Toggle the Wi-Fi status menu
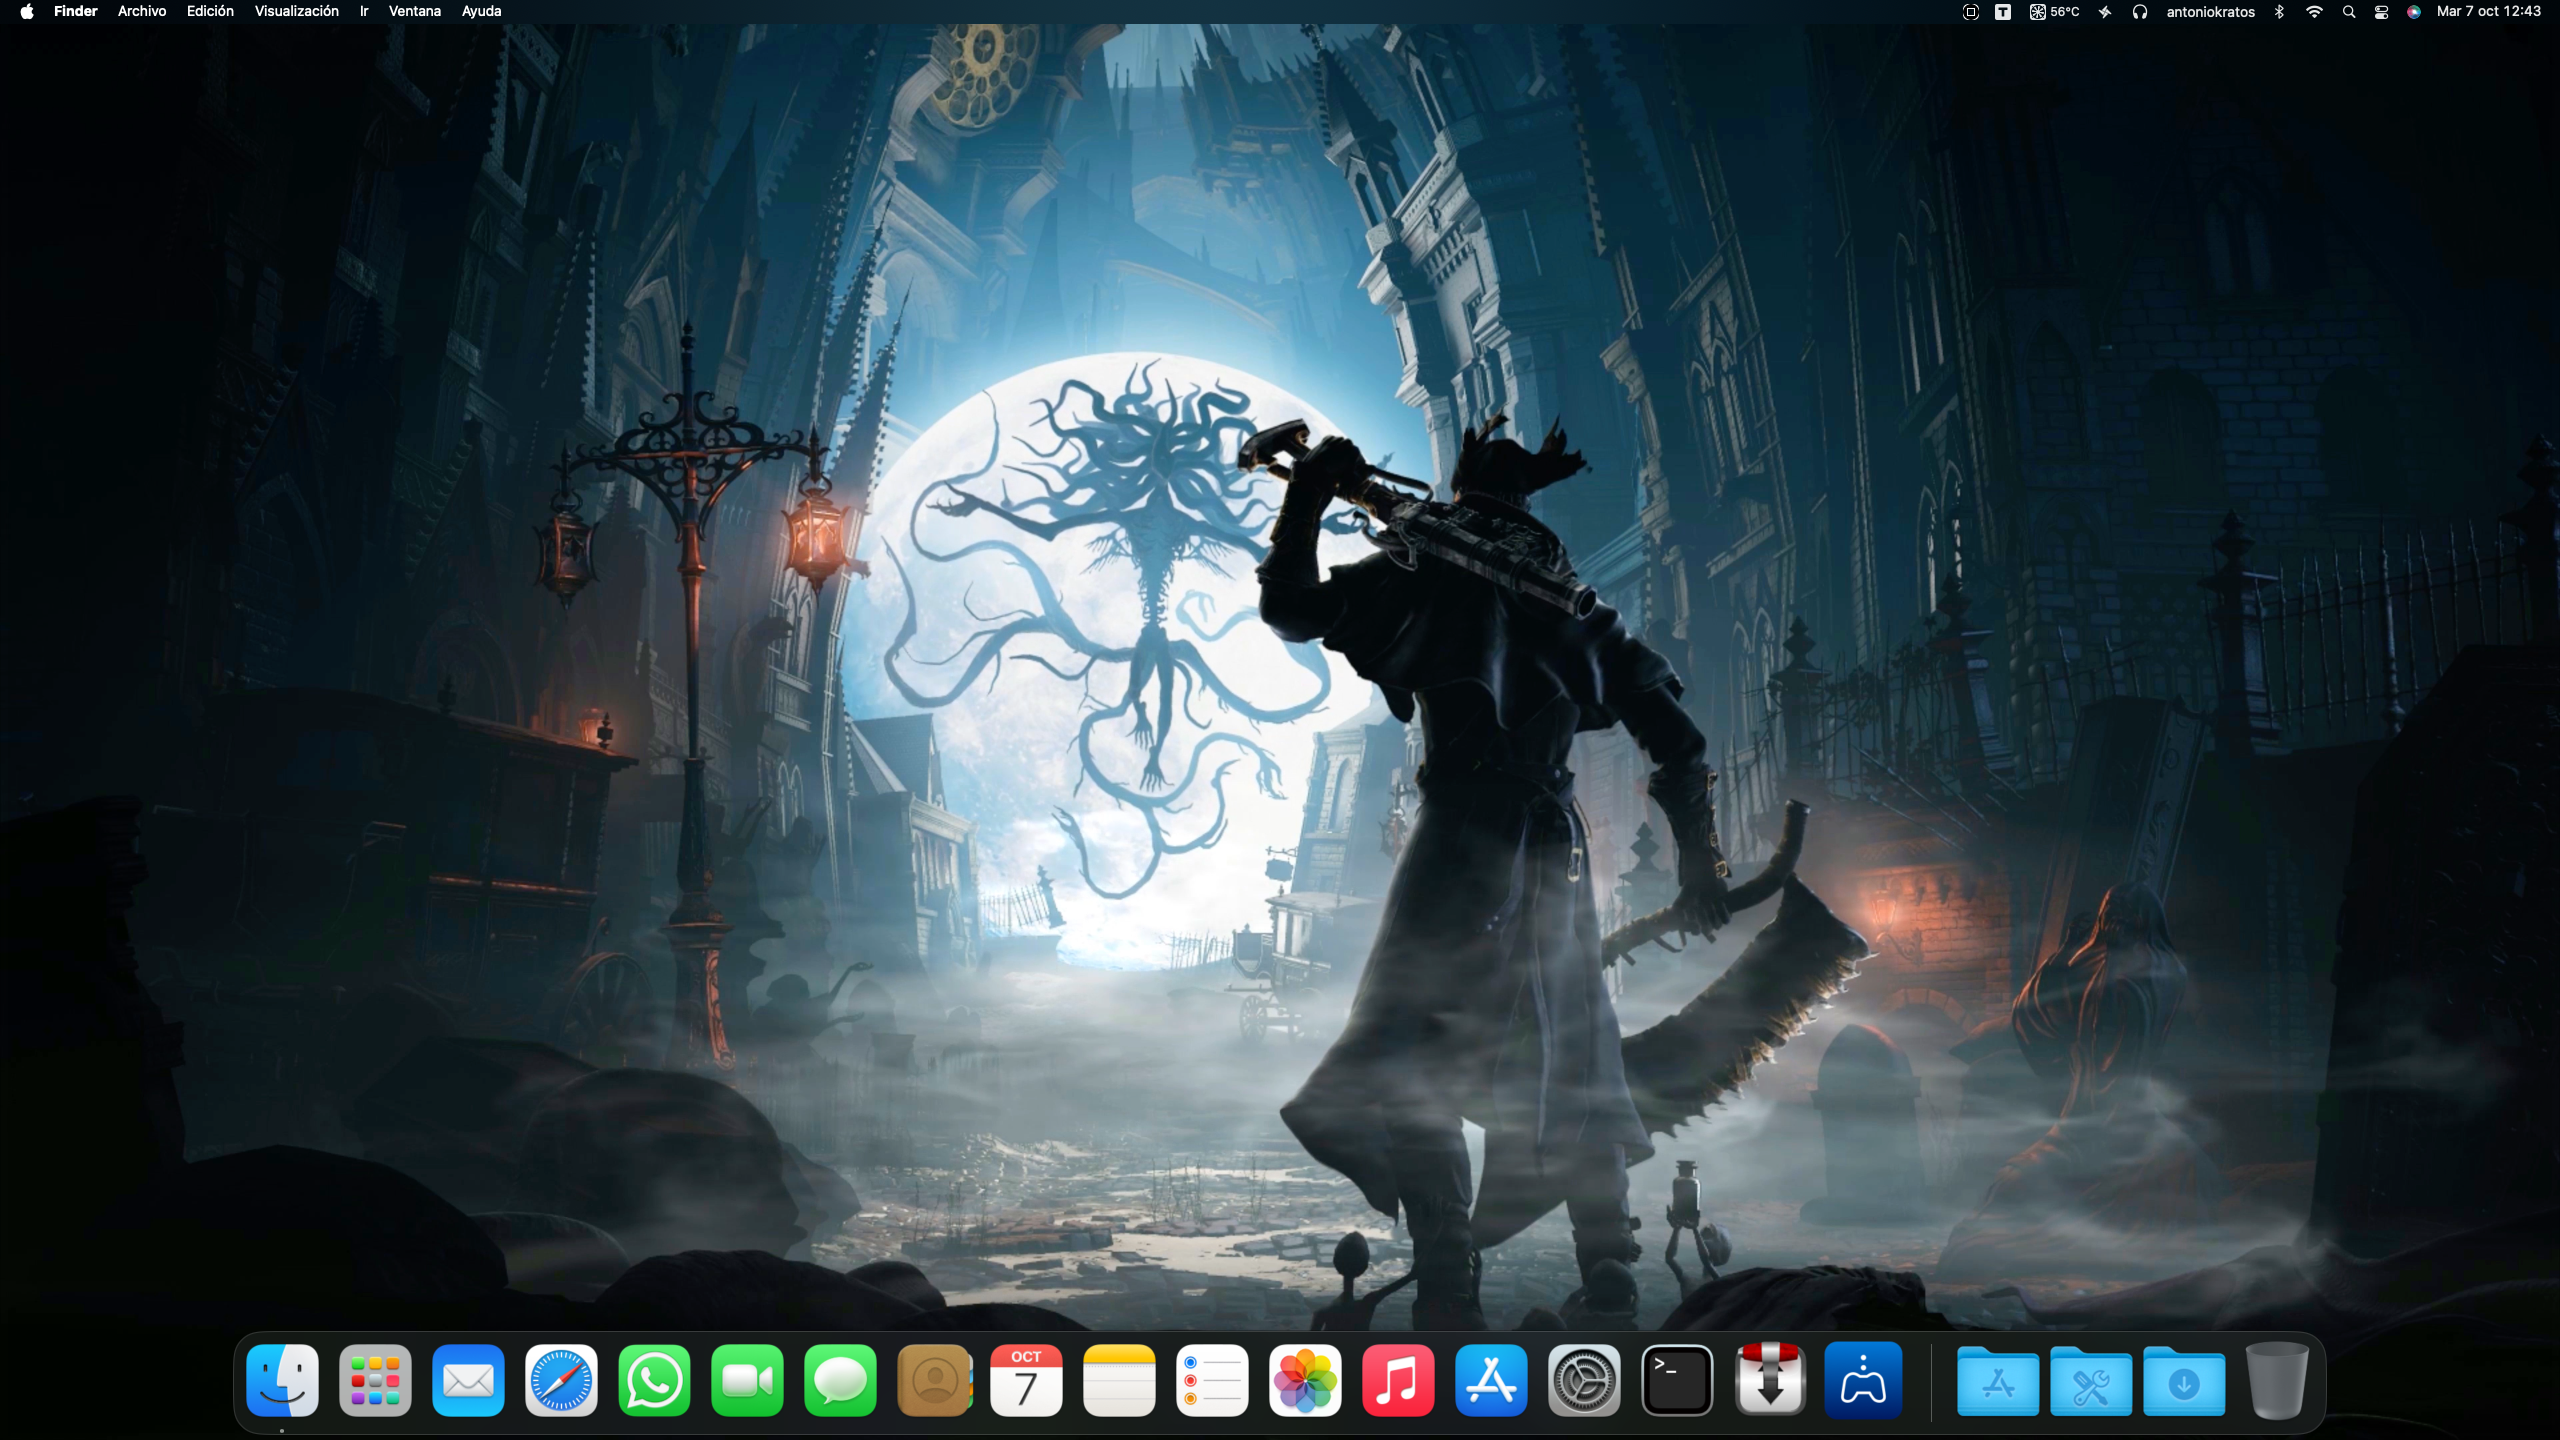This screenshot has height=1440, width=2560. (x=2314, y=12)
